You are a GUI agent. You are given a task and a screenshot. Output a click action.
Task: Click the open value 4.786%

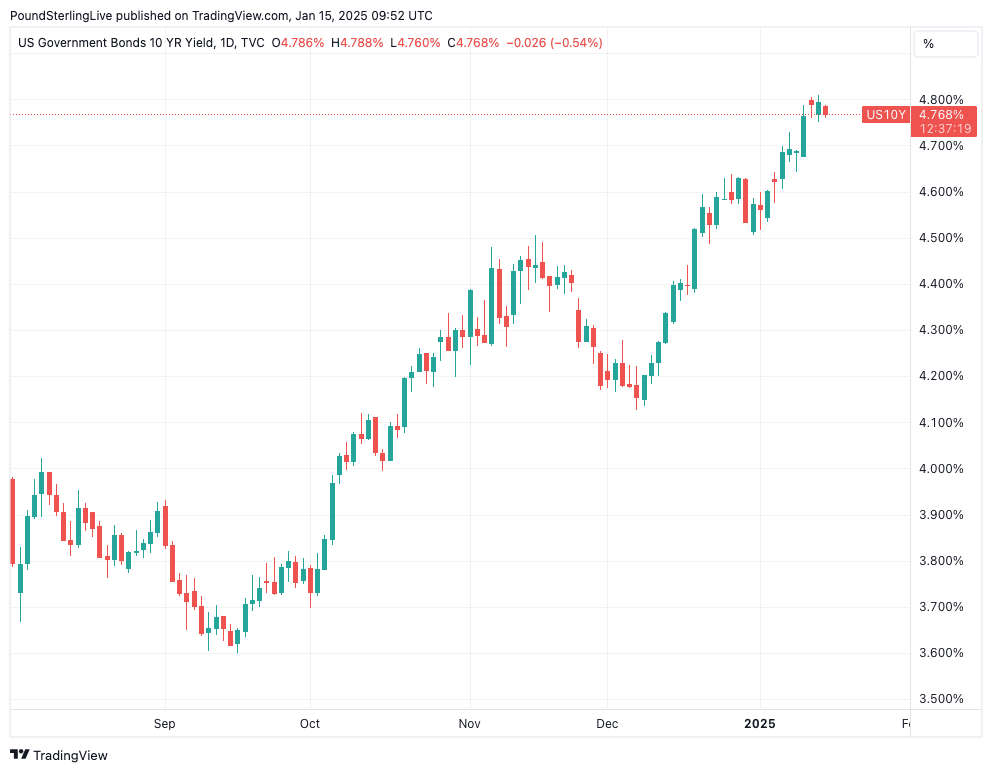pos(303,43)
